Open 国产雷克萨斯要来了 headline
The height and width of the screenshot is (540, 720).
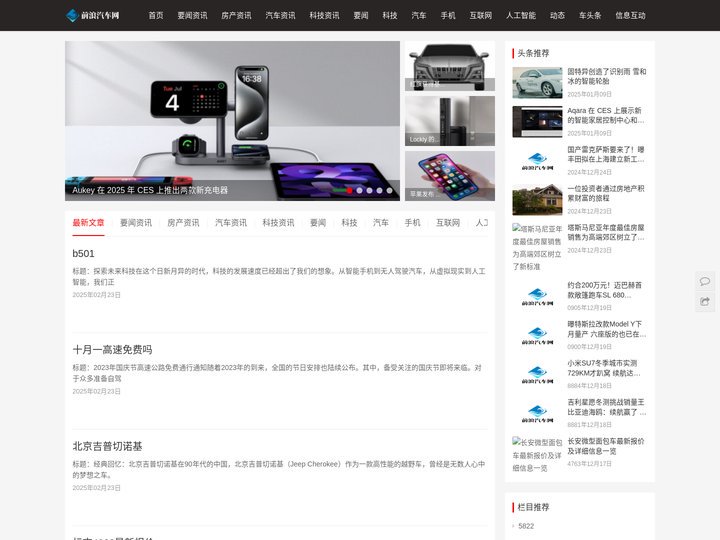click(x=606, y=154)
